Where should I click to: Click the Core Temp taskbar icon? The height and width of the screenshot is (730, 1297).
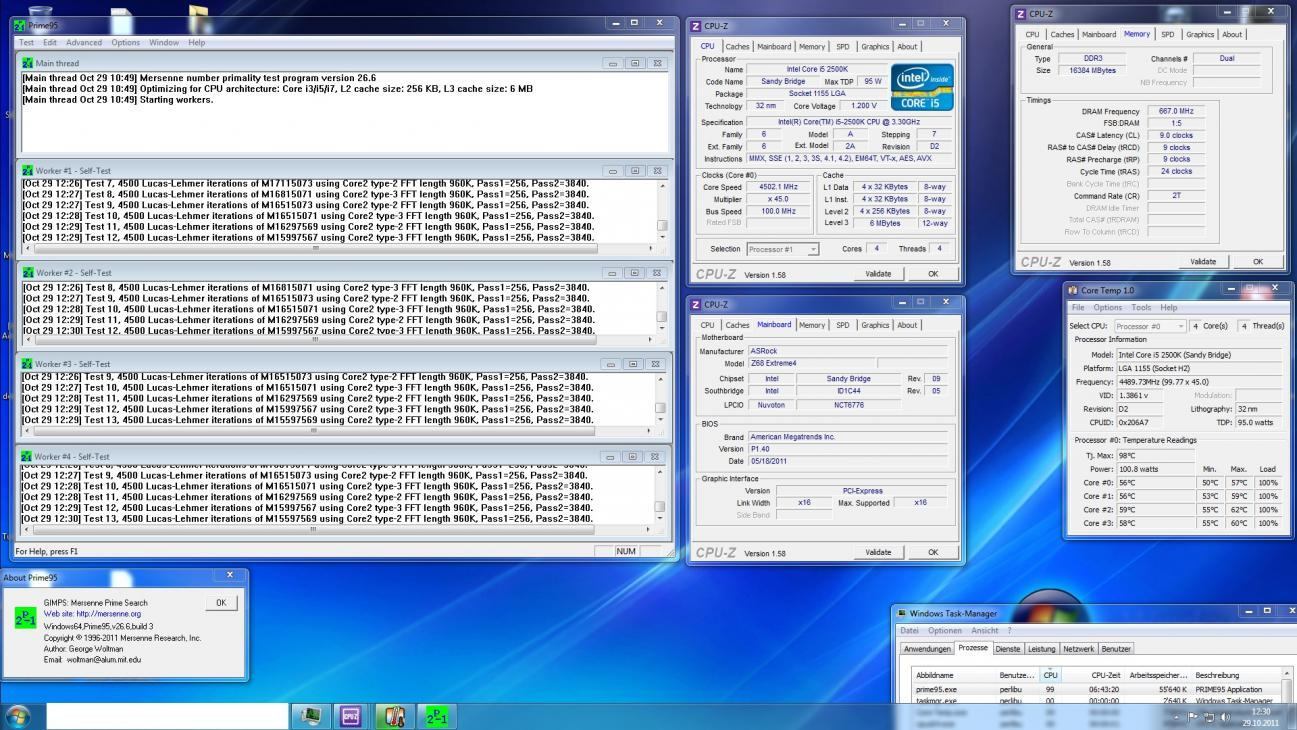[394, 716]
